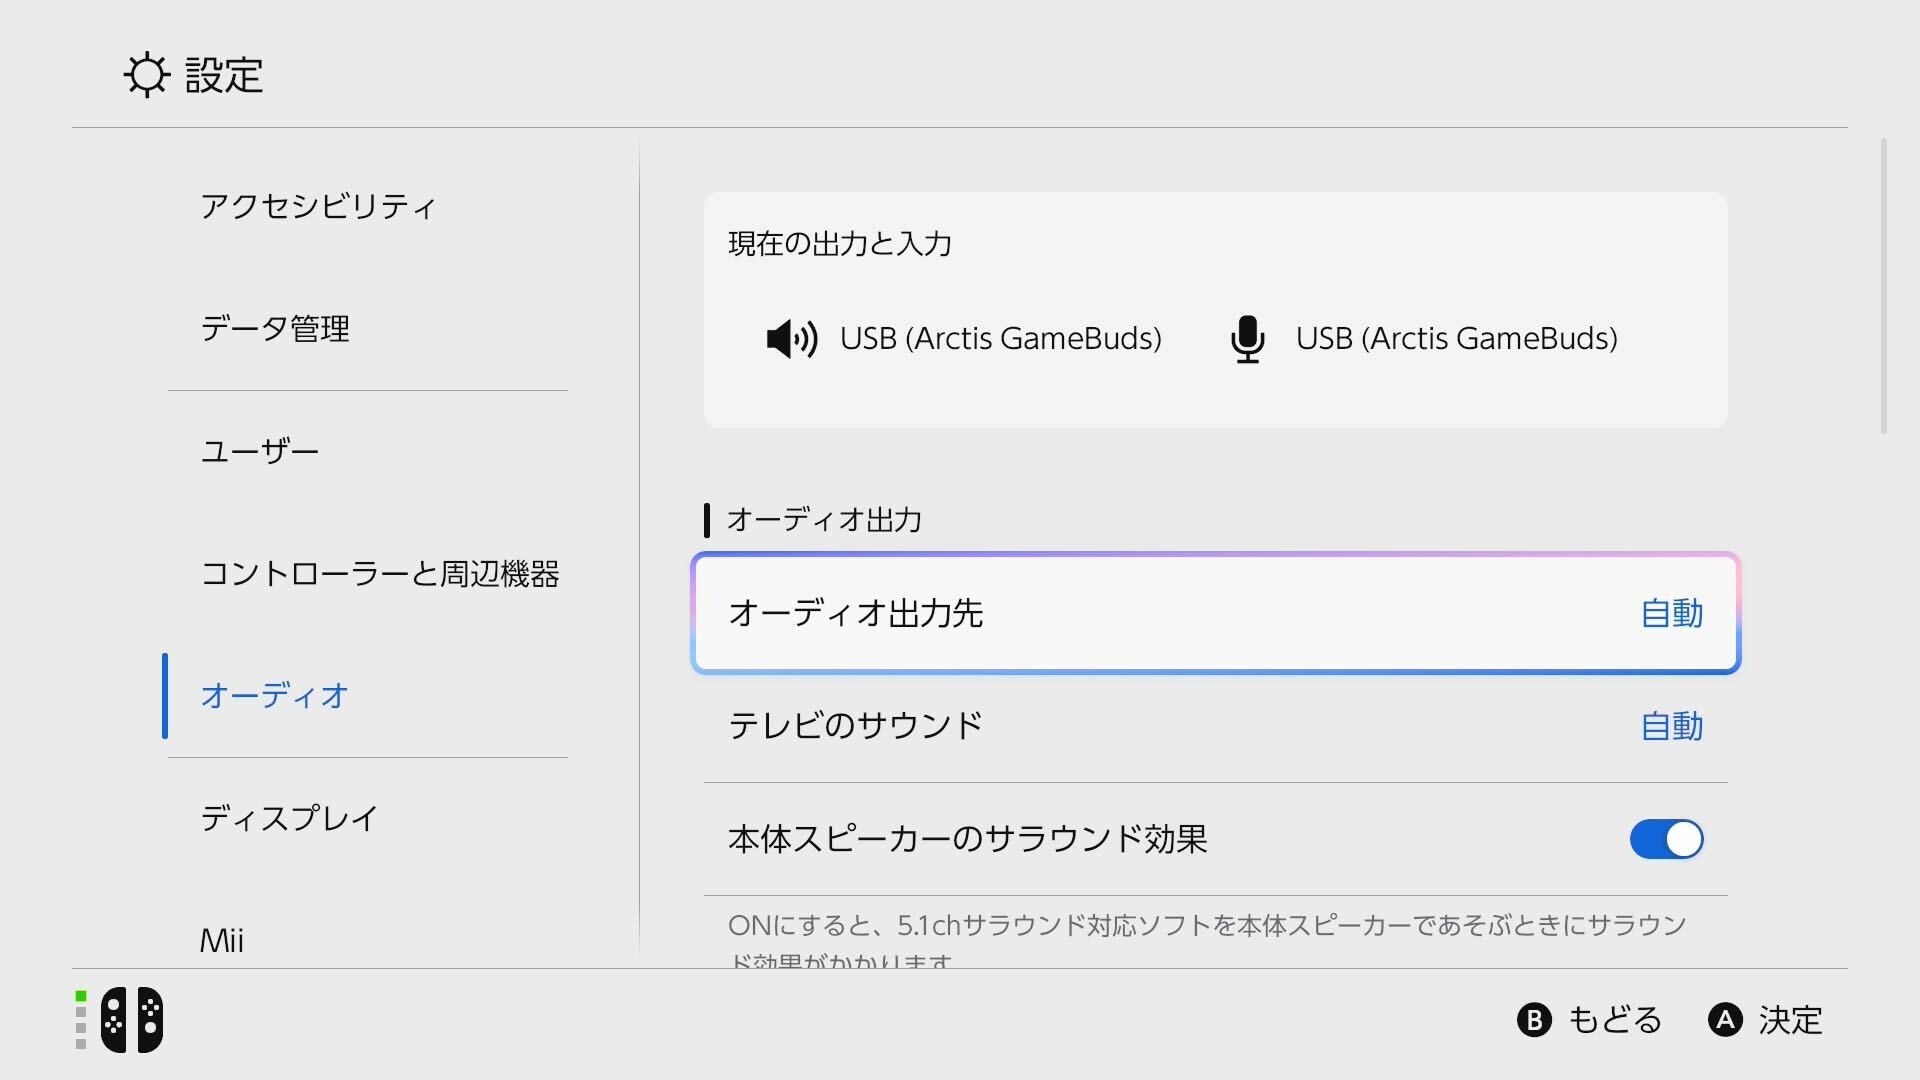Click もどる at the bottom
Viewport: 1920px width, 1080px height.
click(x=1614, y=1021)
